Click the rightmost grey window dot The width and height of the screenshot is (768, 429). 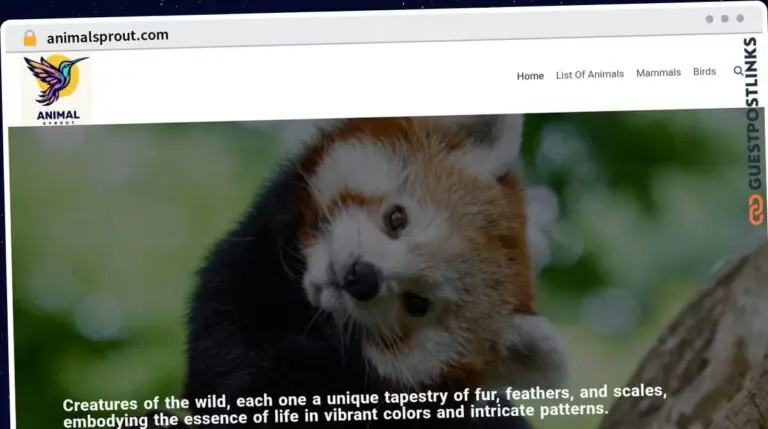coord(740,18)
